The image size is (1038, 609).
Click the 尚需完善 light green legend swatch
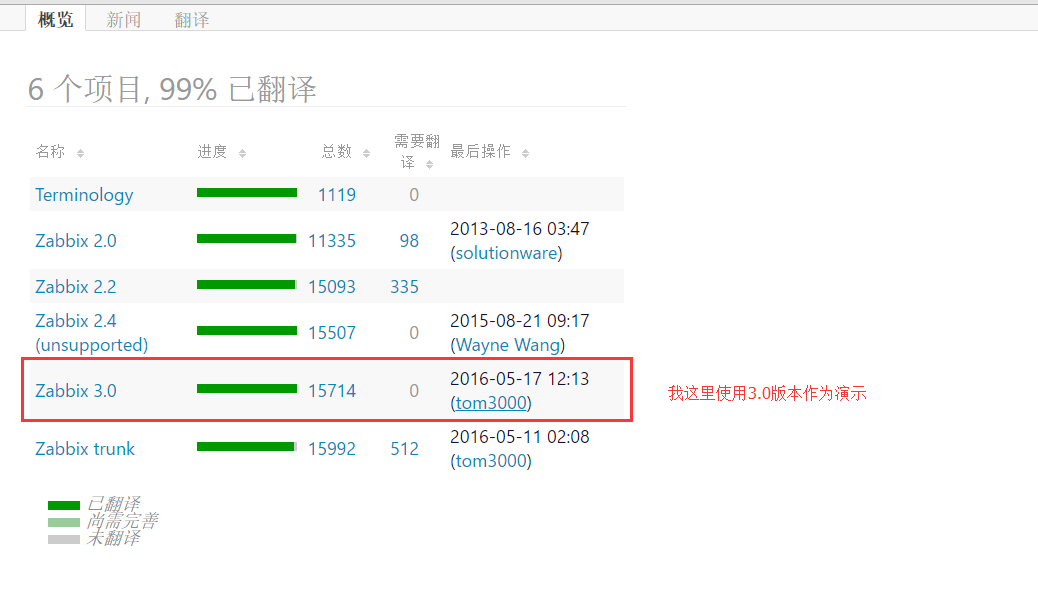pyautogui.click(x=64, y=522)
